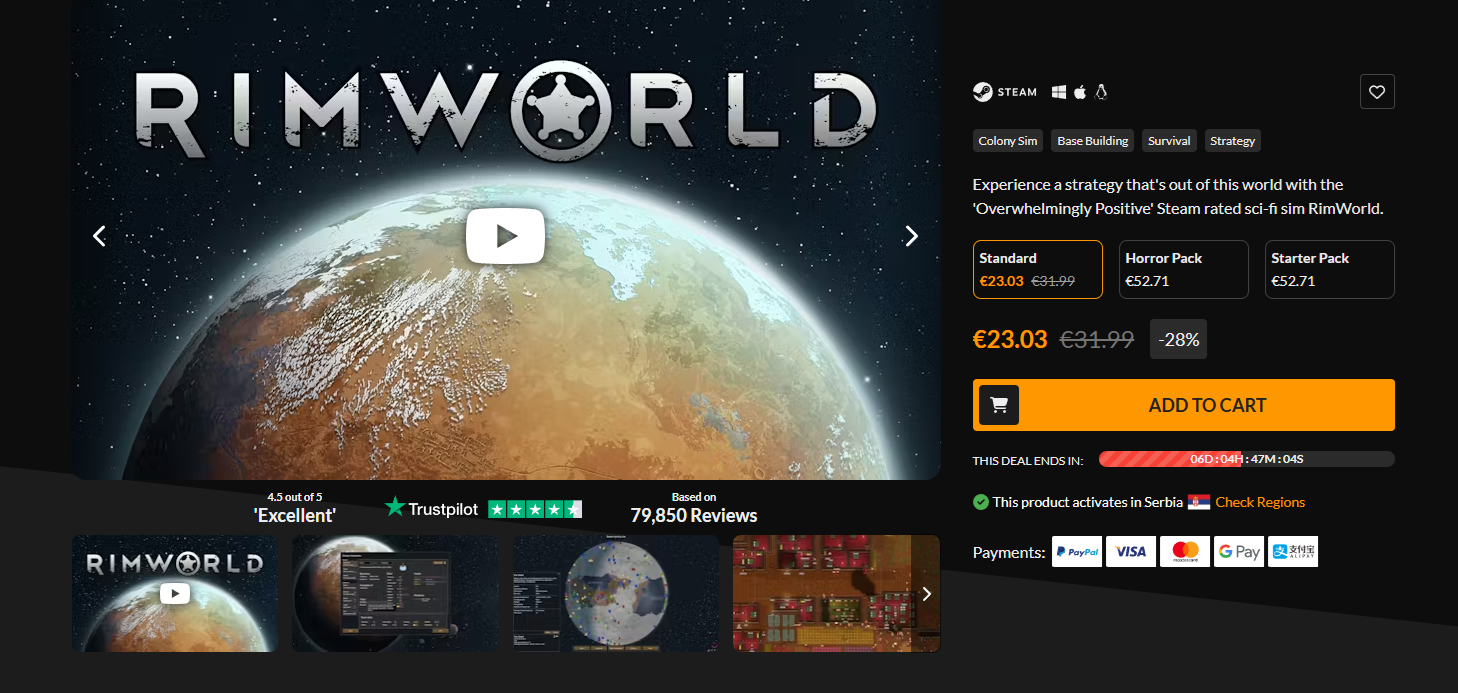
Task: Advance the thumbnail strip with the right arrow
Action: point(926,594)
